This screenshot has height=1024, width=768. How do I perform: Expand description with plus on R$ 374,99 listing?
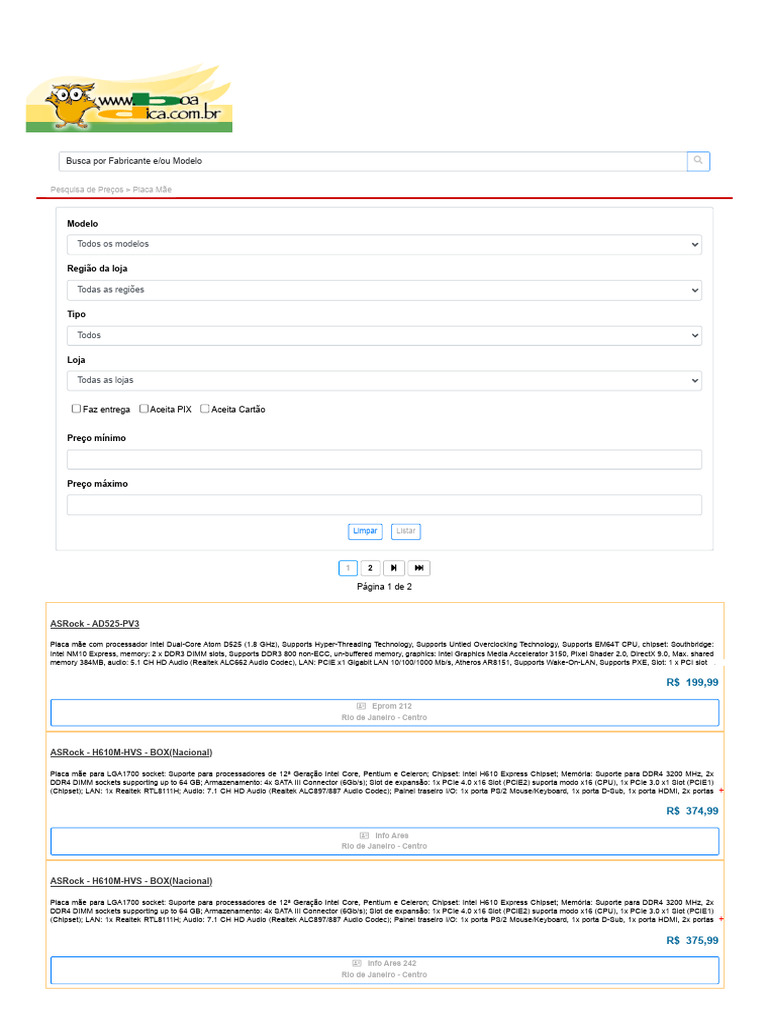coord(721,791)
